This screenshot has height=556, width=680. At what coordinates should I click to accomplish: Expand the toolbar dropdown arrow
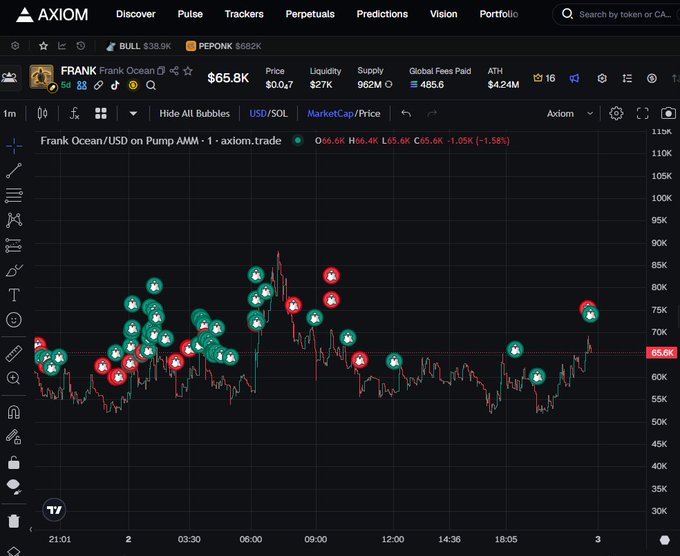[133, 114]
